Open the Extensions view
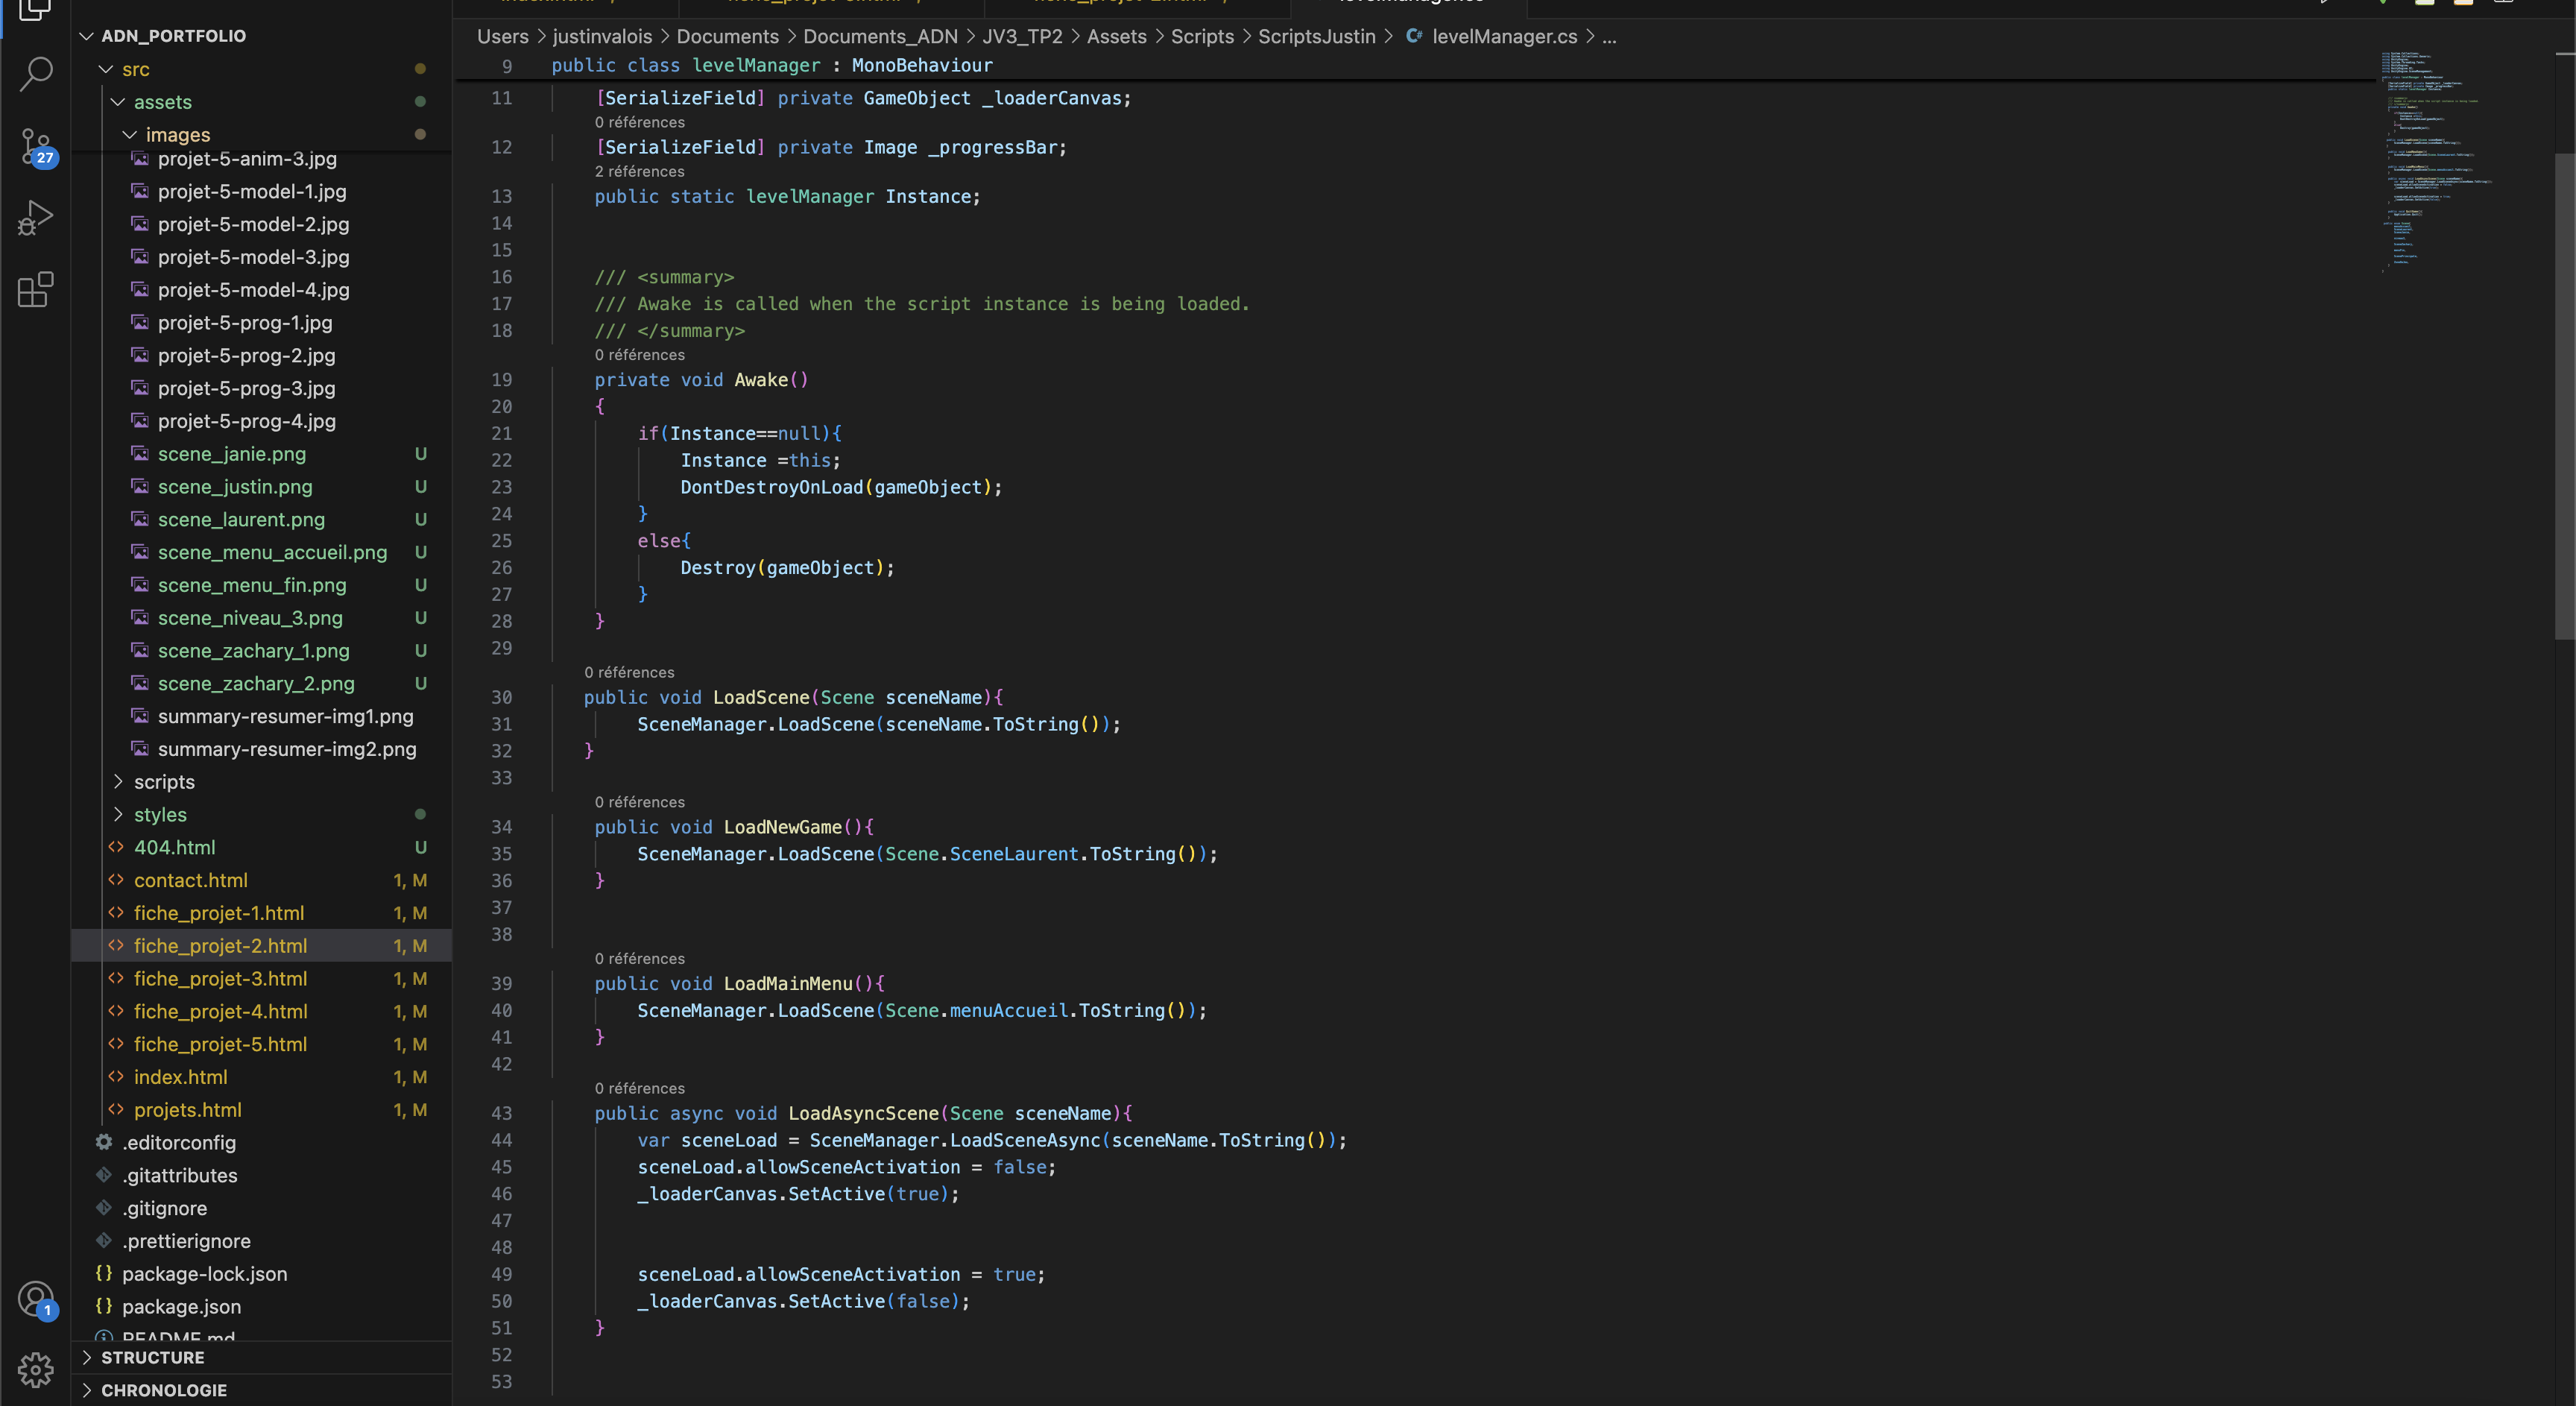The image size is (2576, 1406). click(36, 290)
